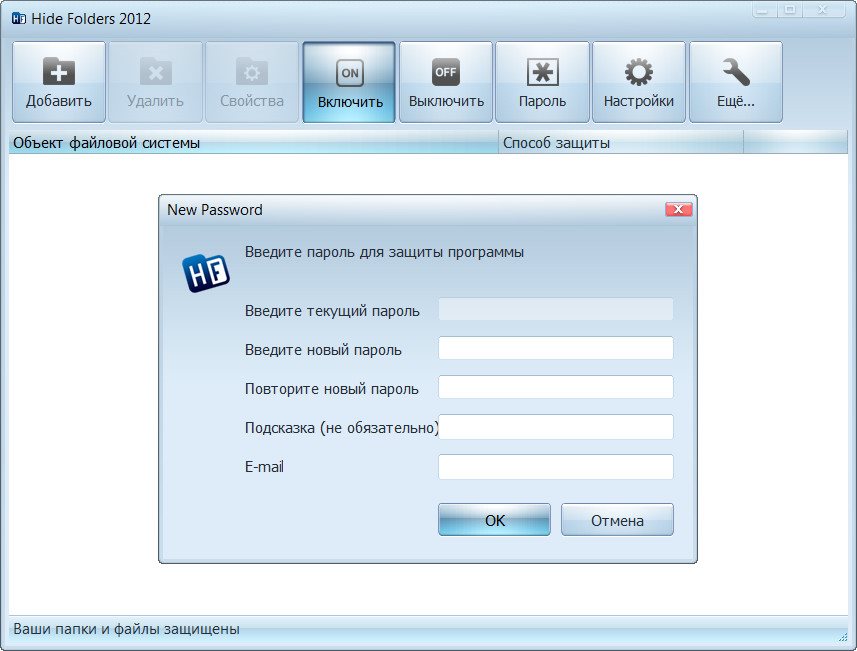The image size is (857, 651).
Task: Click the Добавить (Add) folder icon
Action: click(x=58, y=72)
